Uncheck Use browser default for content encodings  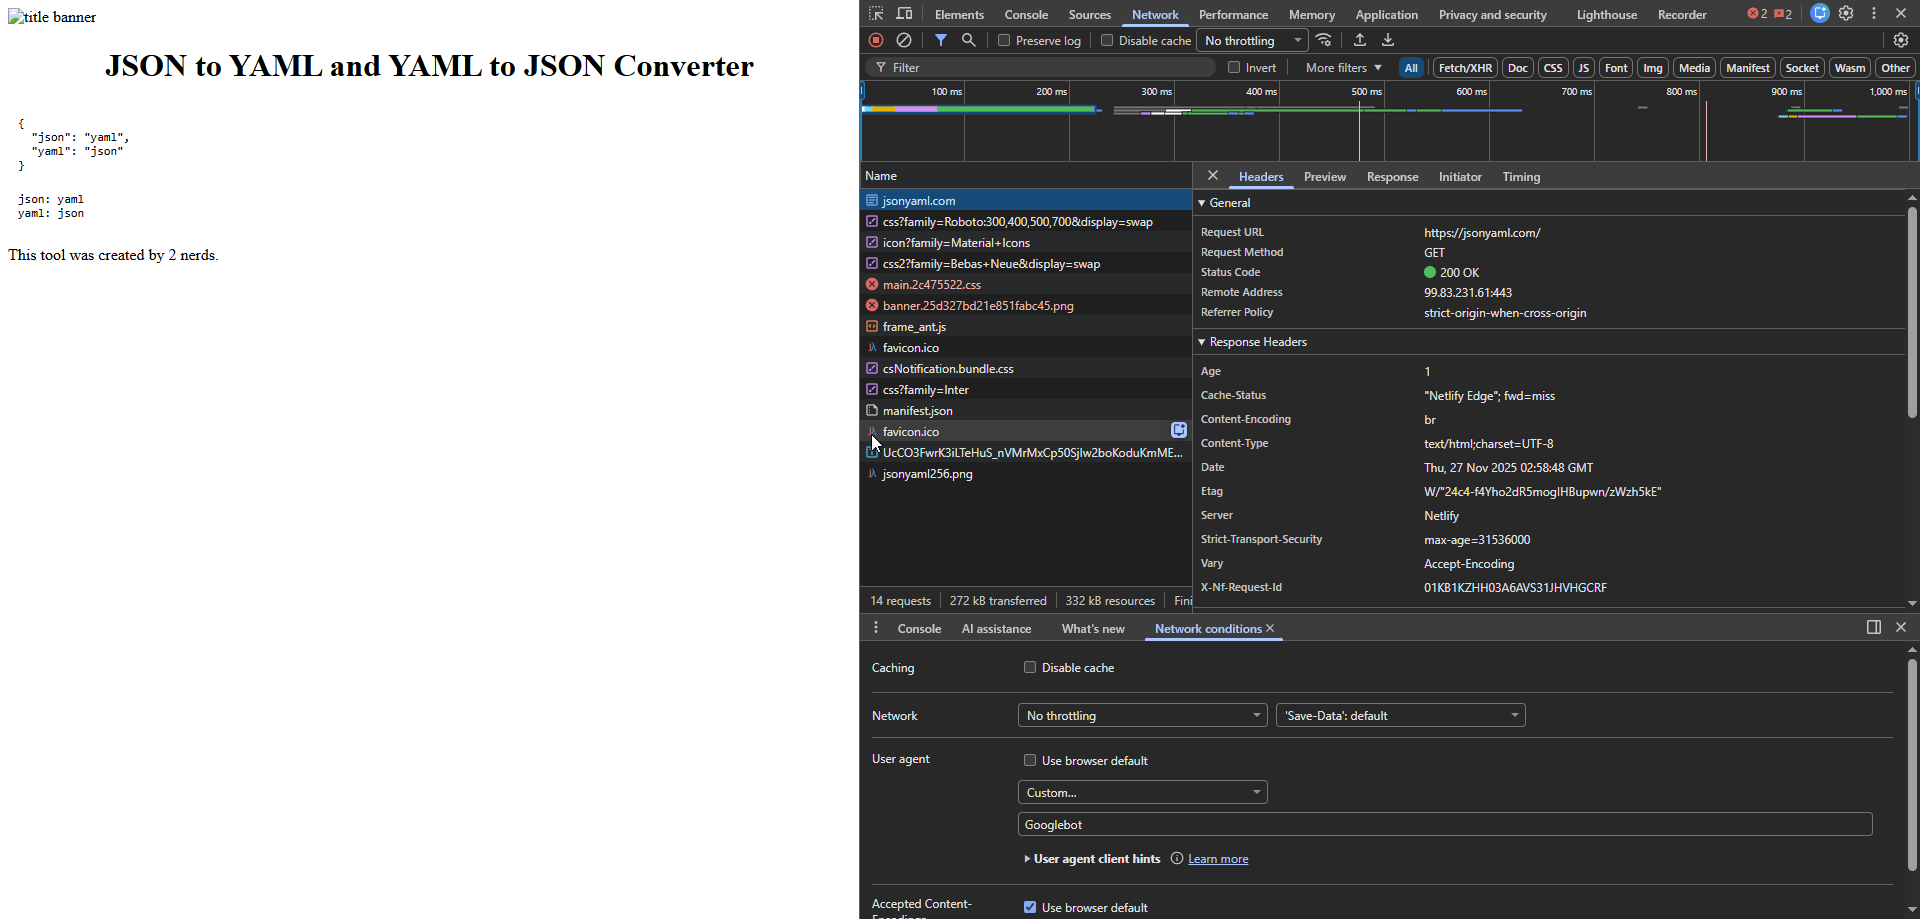point(1030,907)
